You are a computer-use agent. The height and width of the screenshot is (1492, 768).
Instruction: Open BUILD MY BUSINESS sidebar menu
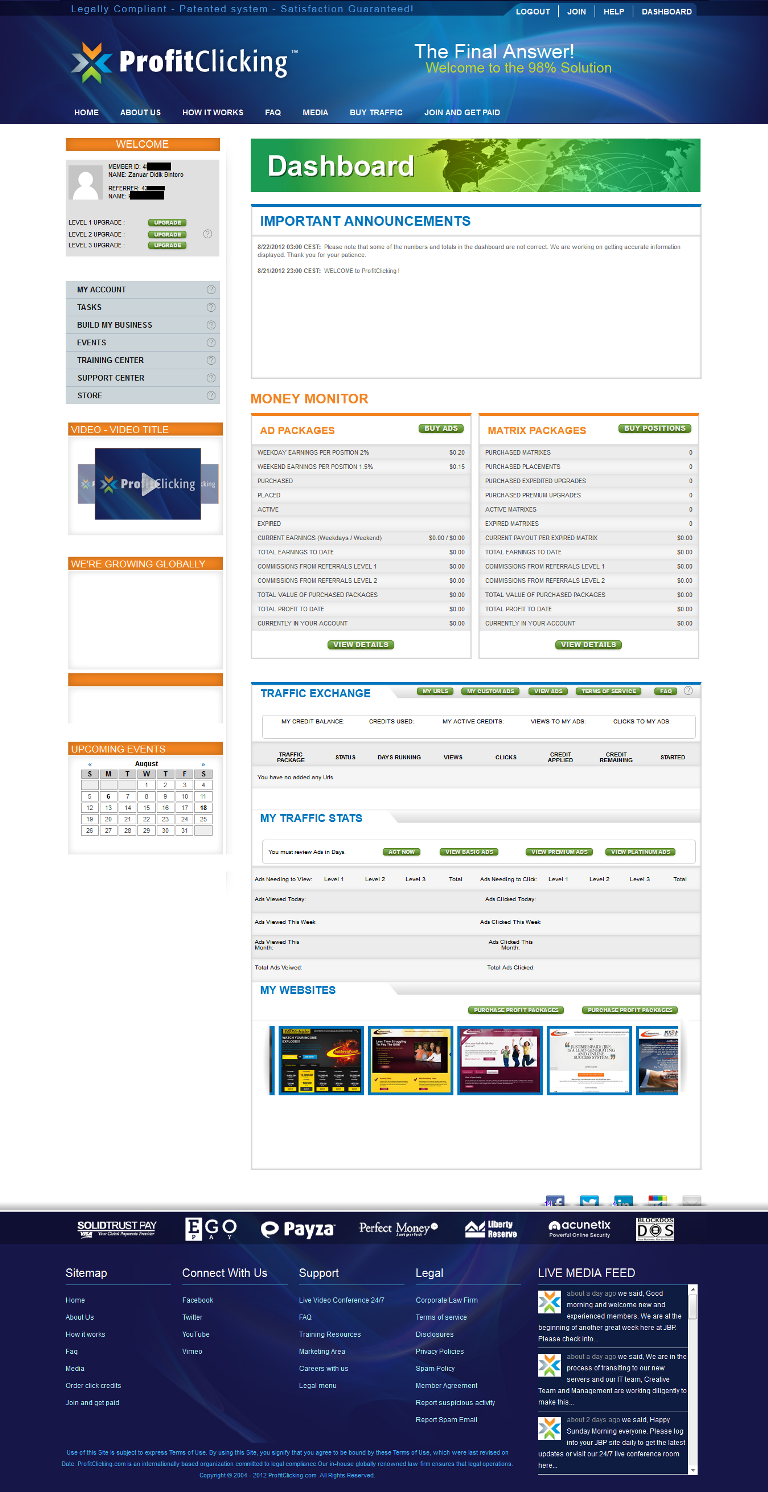pos(143,325)
